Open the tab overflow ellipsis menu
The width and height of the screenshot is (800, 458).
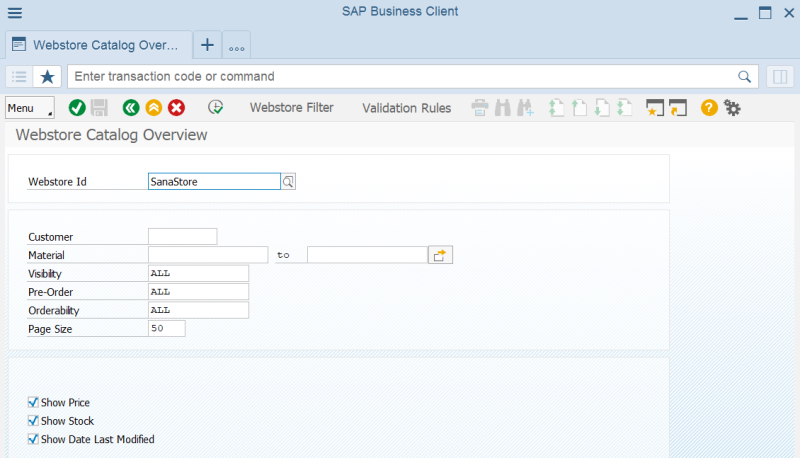pos(236,47)
